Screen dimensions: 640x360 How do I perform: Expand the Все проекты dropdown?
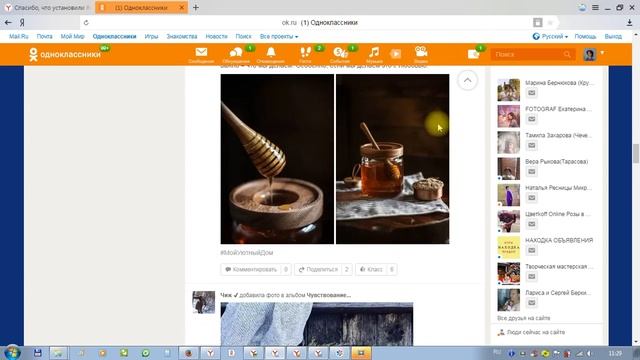279,36
